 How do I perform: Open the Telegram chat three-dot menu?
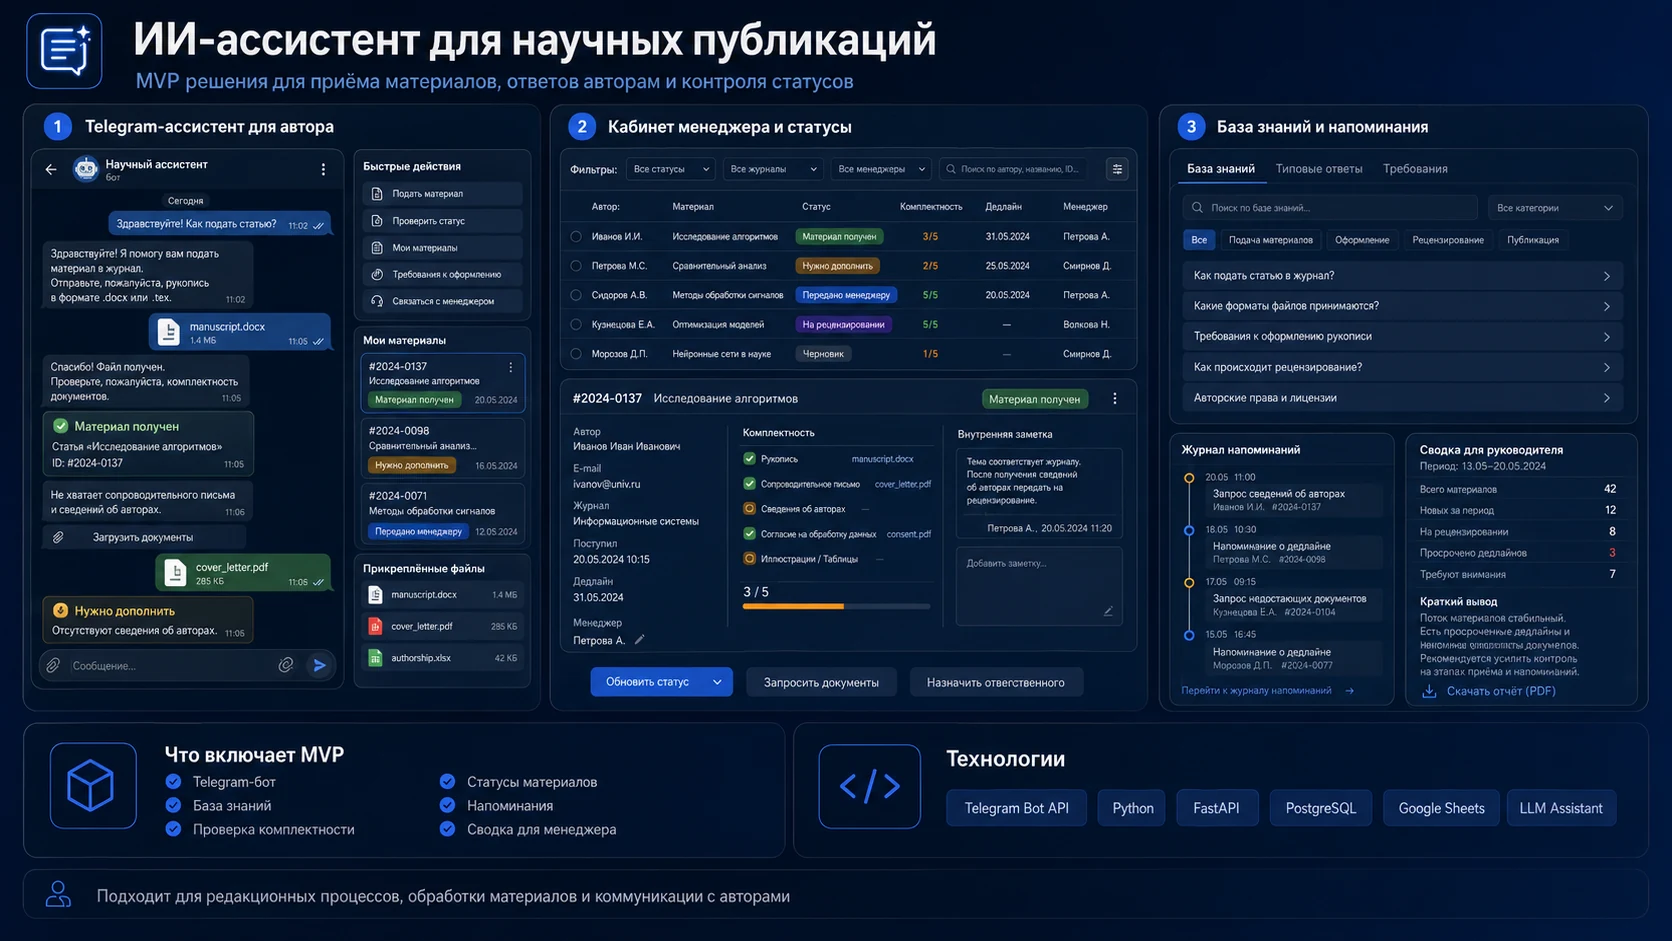coord(323,170)
